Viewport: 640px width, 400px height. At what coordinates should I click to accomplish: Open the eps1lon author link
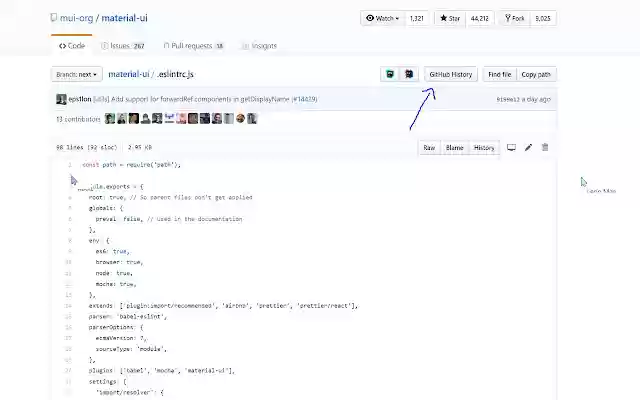80,99
